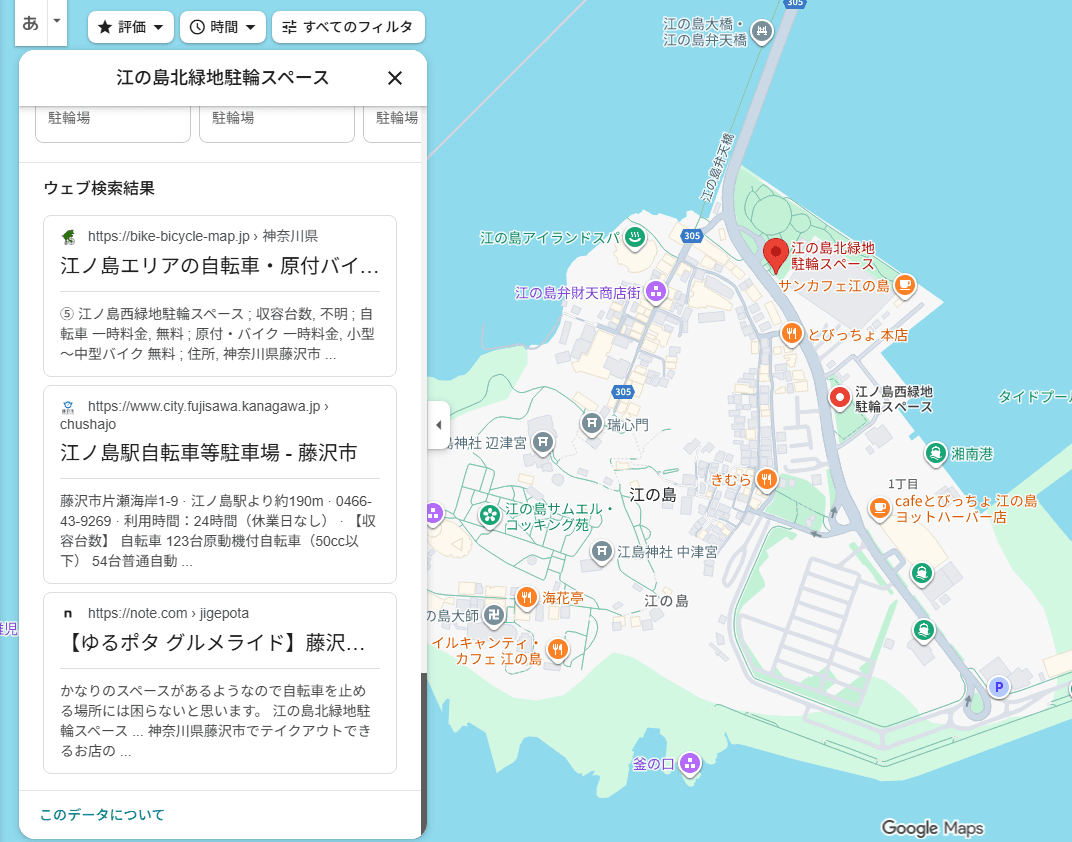This screenshot has width=1072, height=842.
Task: Collapse the side panel with arrow handle
Action: (438, 425)
